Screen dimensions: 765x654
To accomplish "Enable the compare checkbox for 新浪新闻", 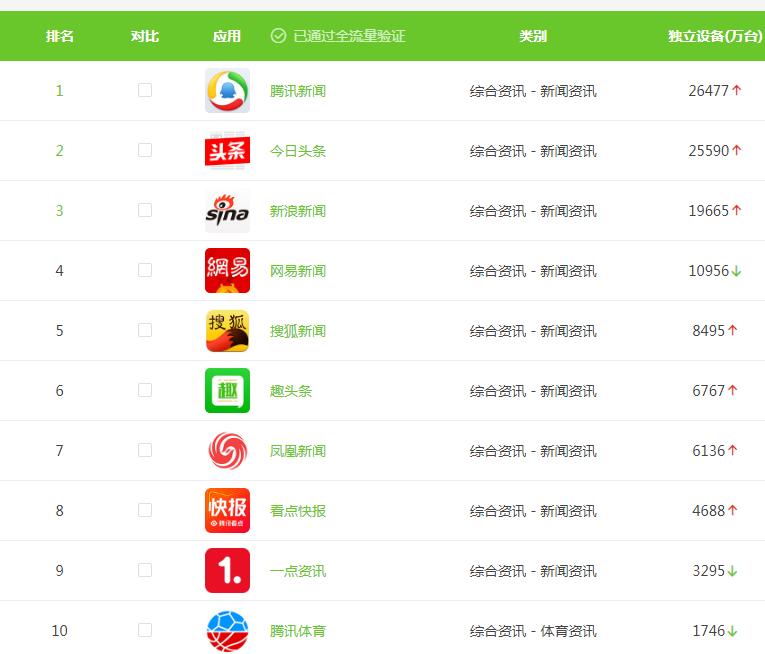I will pos(145,210).
